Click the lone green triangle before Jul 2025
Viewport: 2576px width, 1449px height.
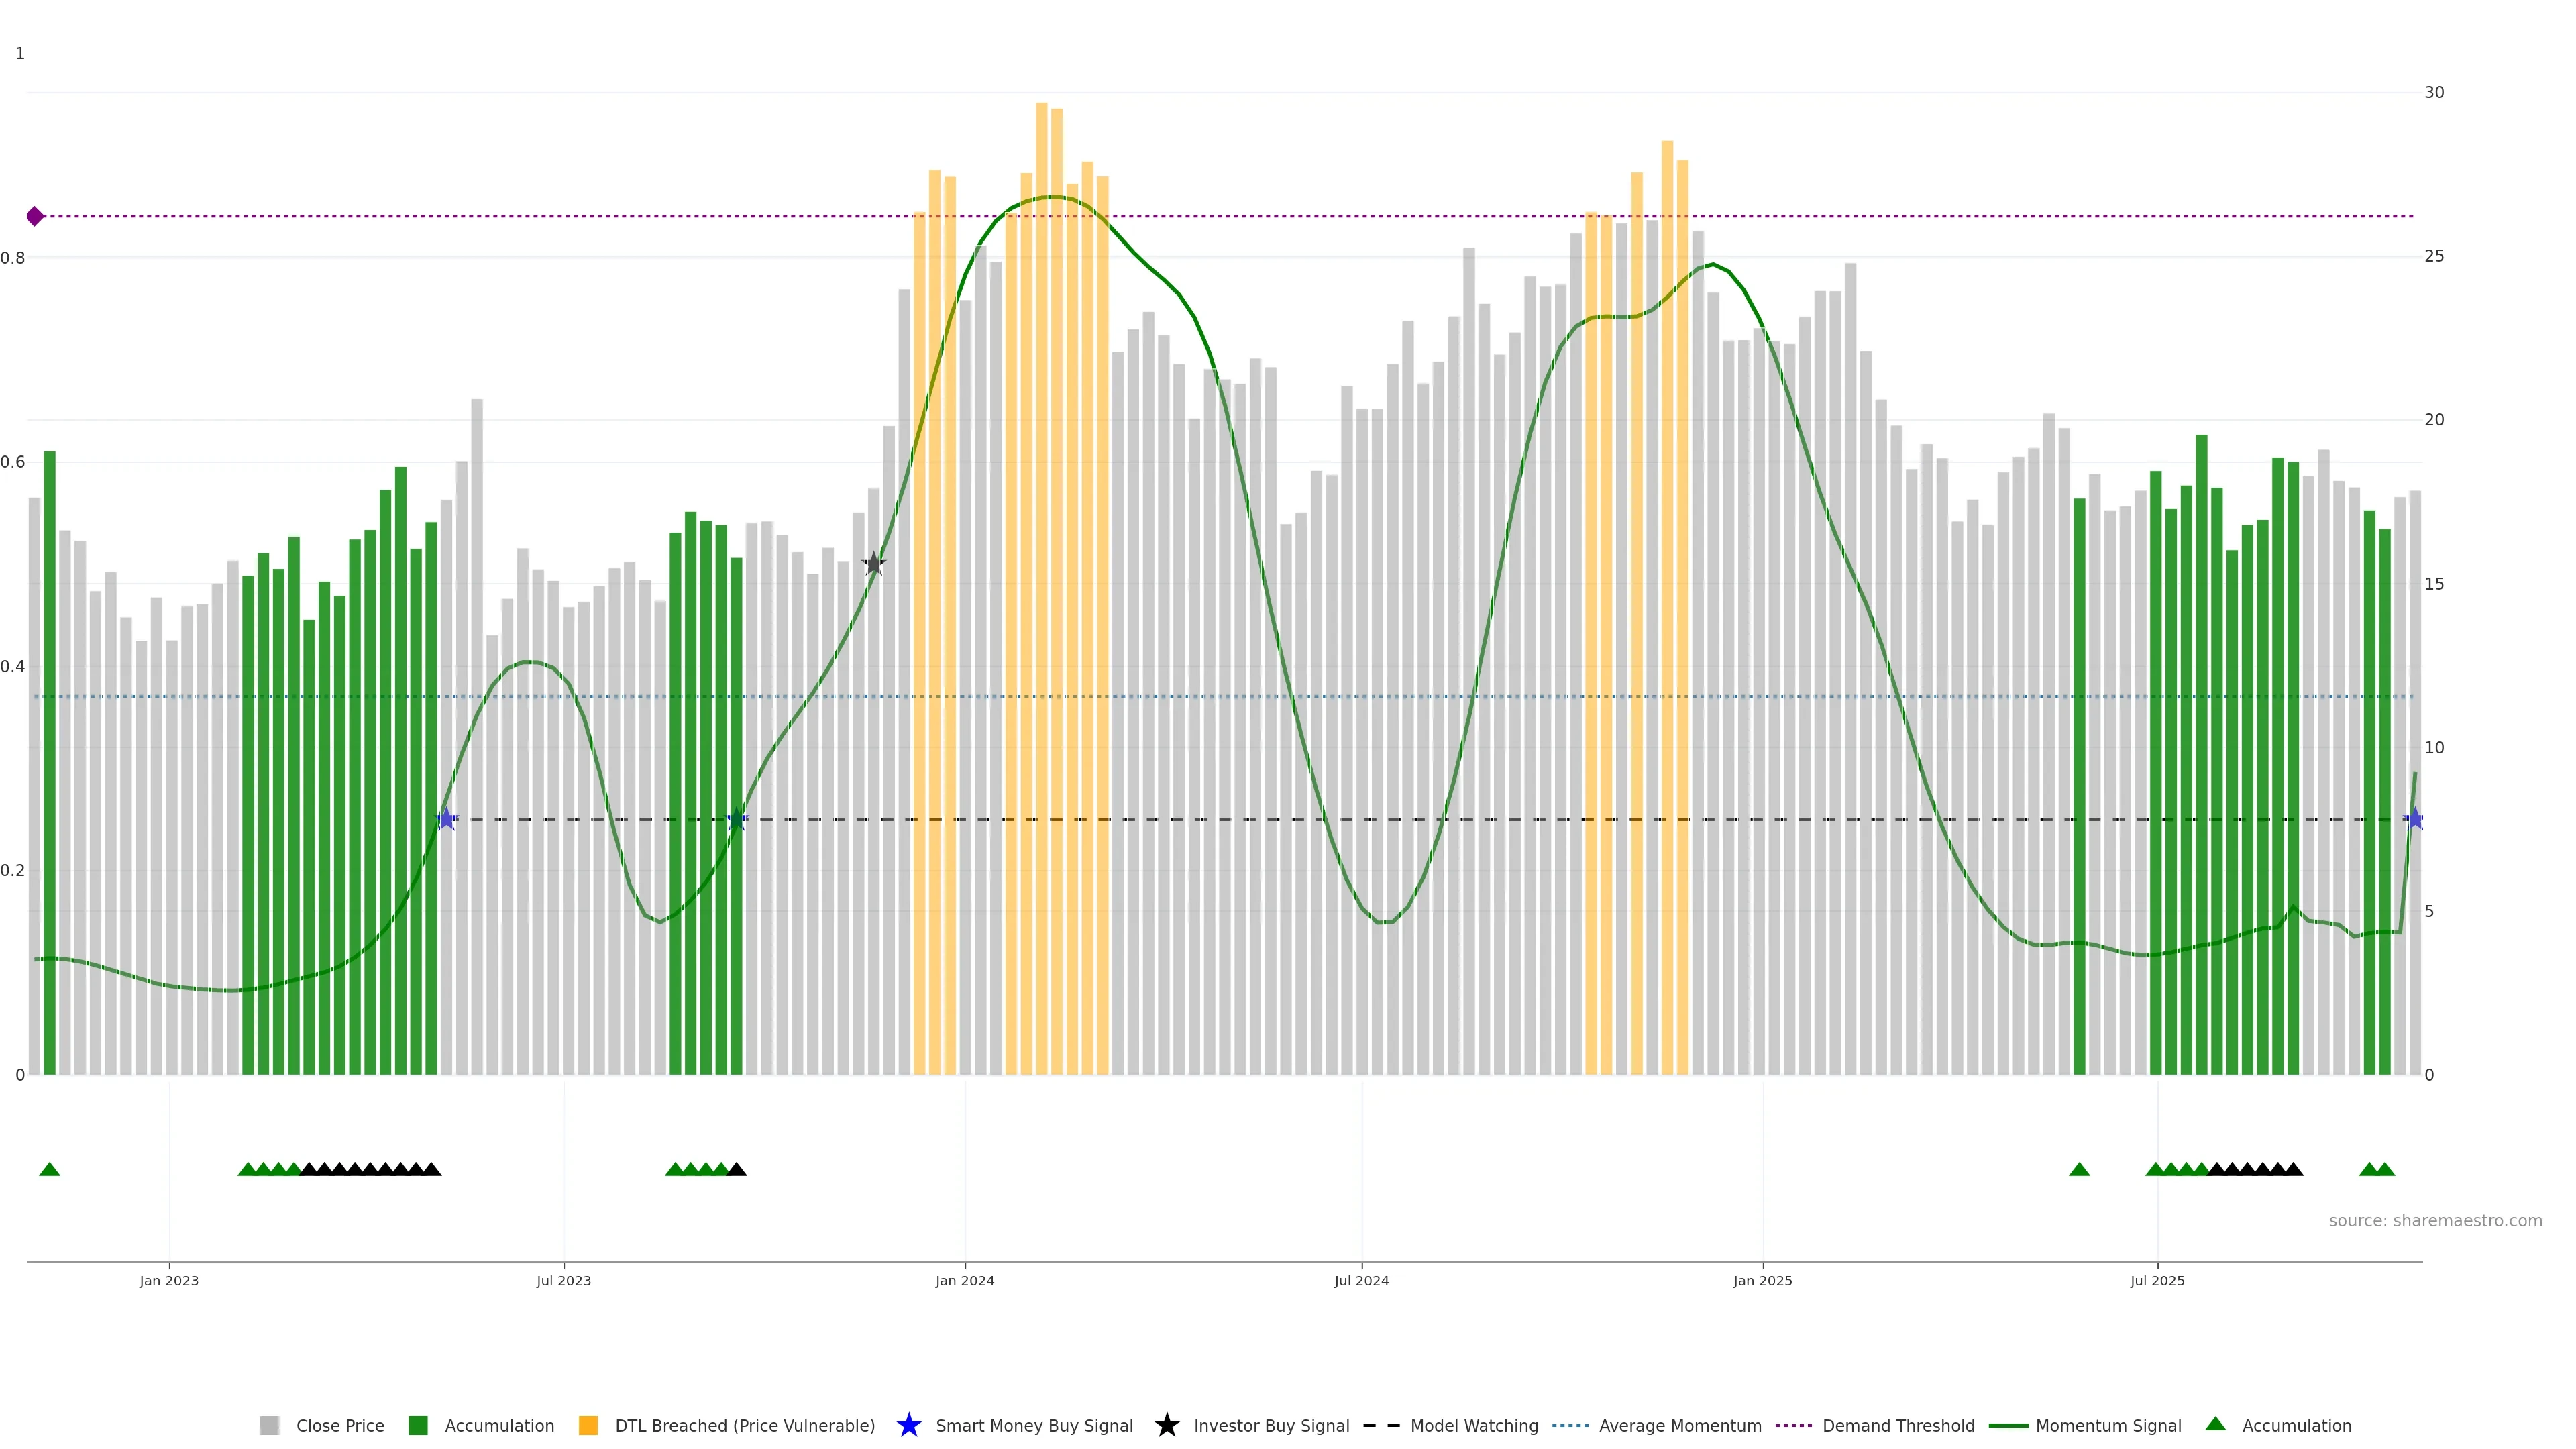(x=2079, y=1169)
